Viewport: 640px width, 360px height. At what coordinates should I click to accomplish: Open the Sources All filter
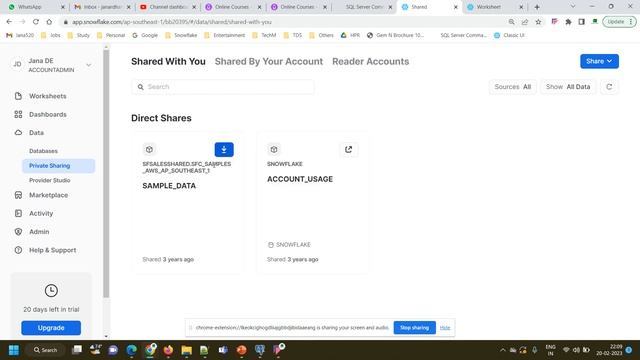pyautogui.click(x=513, y=87)
